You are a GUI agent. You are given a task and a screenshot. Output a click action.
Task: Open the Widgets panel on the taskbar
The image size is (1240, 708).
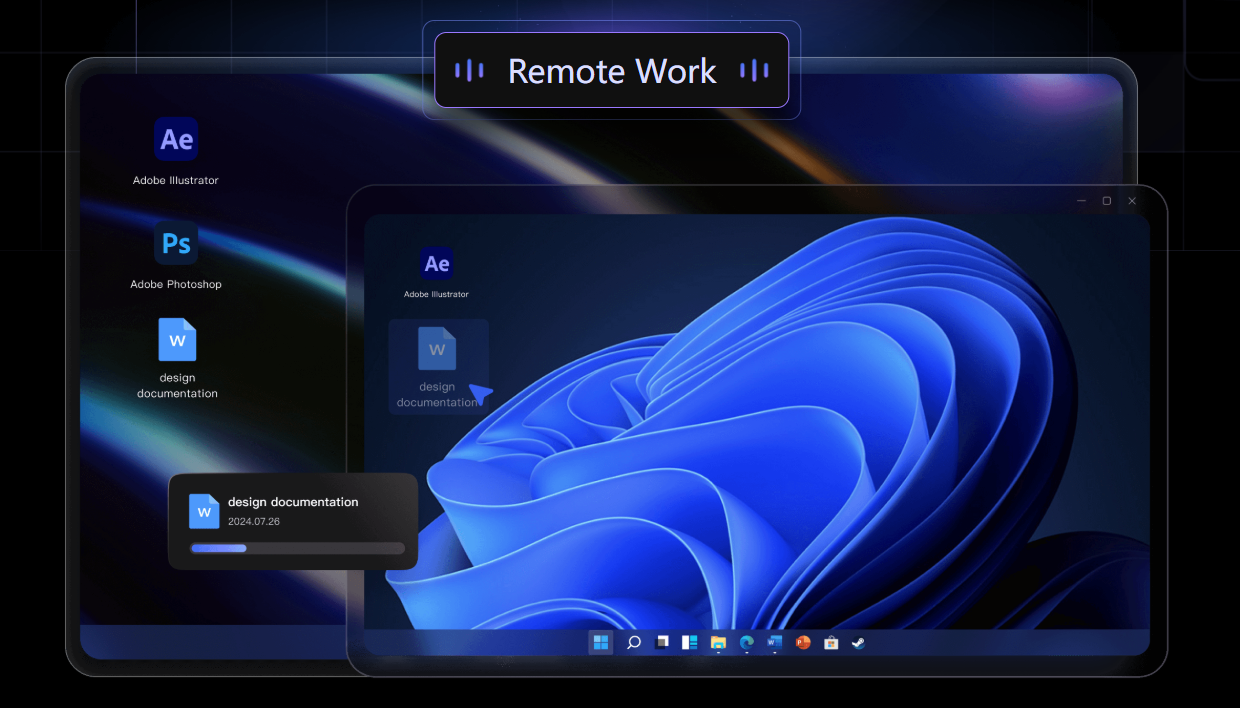[689, 642]
